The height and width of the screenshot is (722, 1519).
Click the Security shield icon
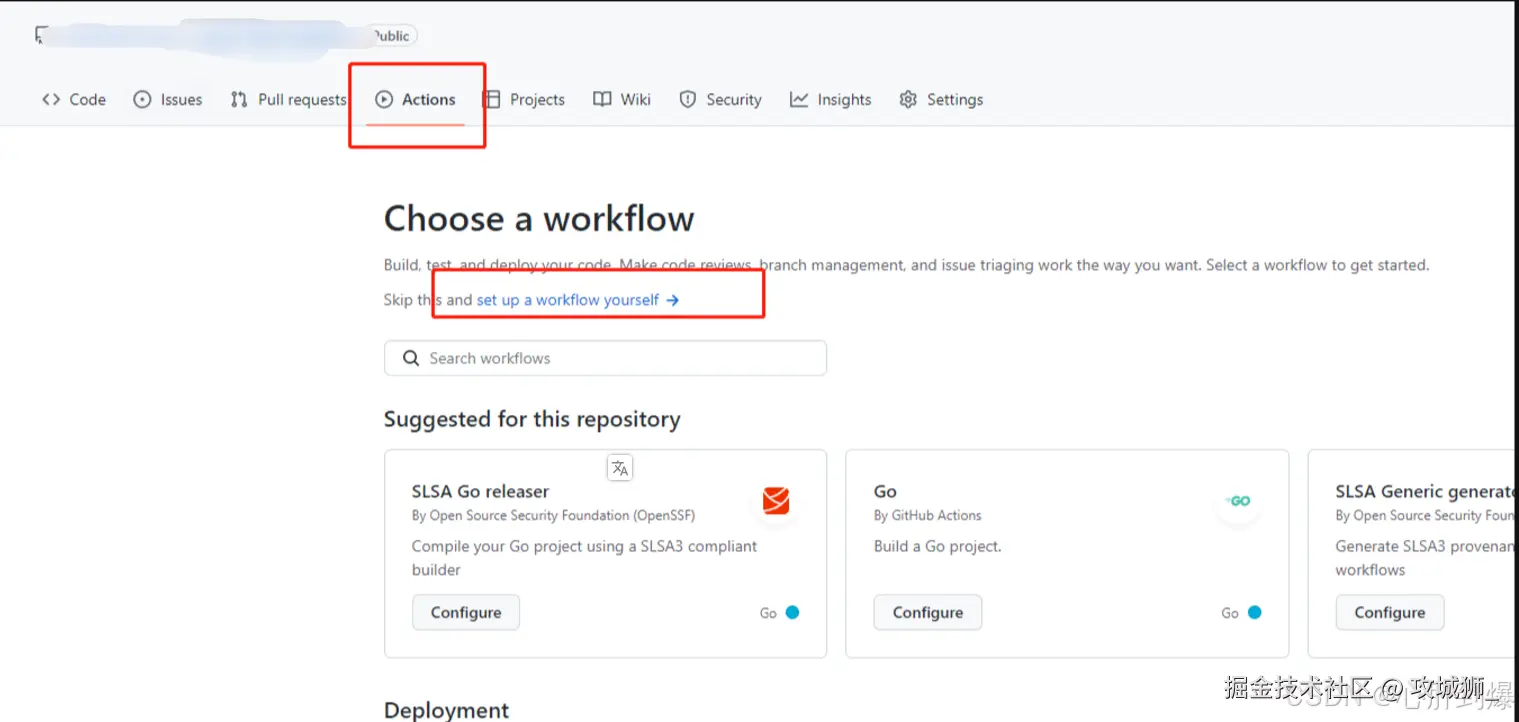coord(688,99)
